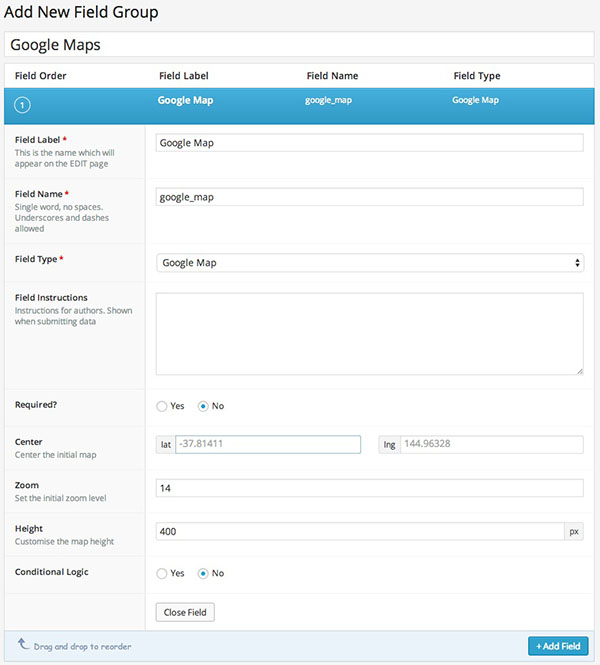Click the latitude center input field

point(267,444)
